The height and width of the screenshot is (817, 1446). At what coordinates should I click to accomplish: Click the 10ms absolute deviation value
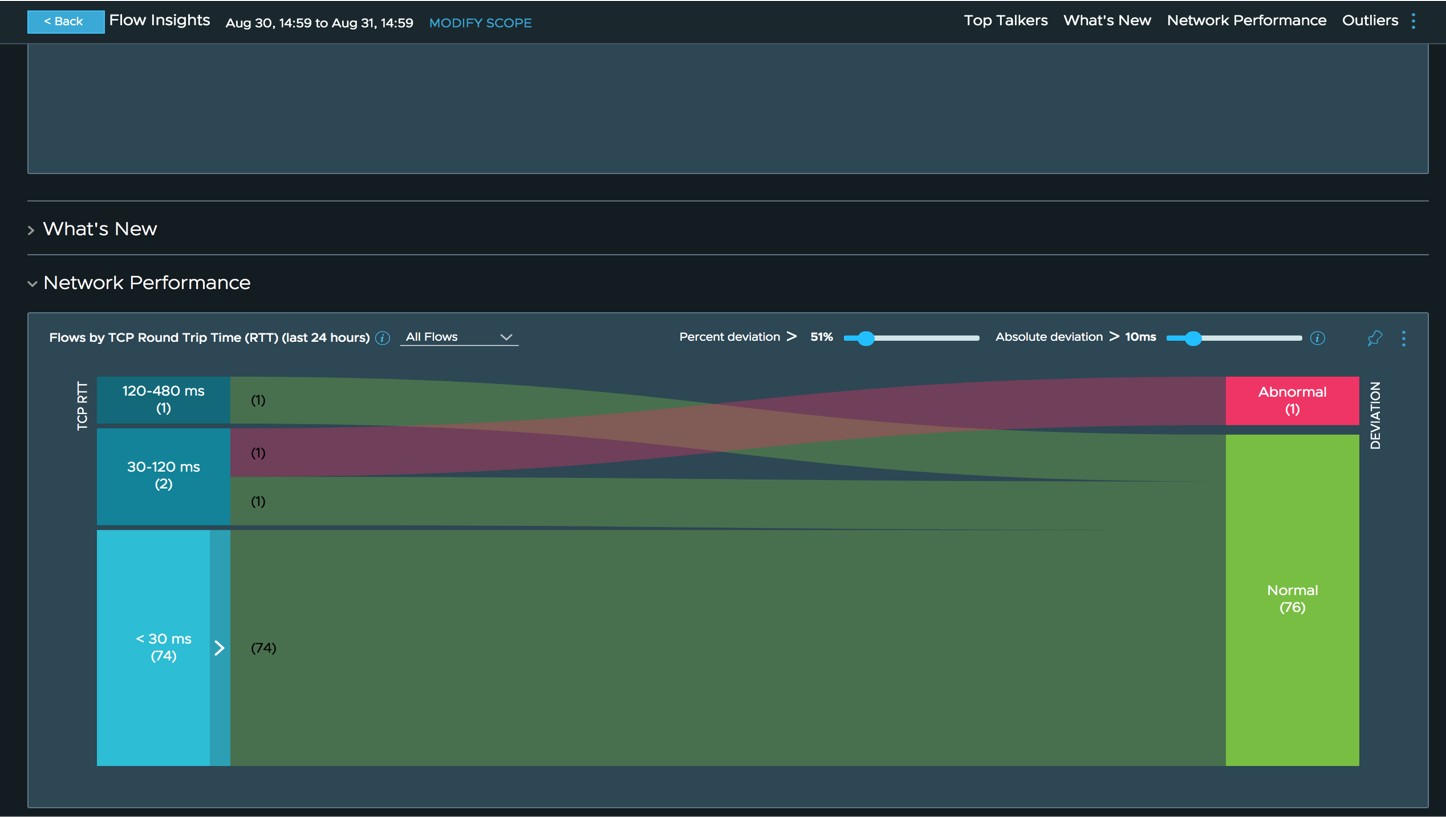pos(1140,337)
